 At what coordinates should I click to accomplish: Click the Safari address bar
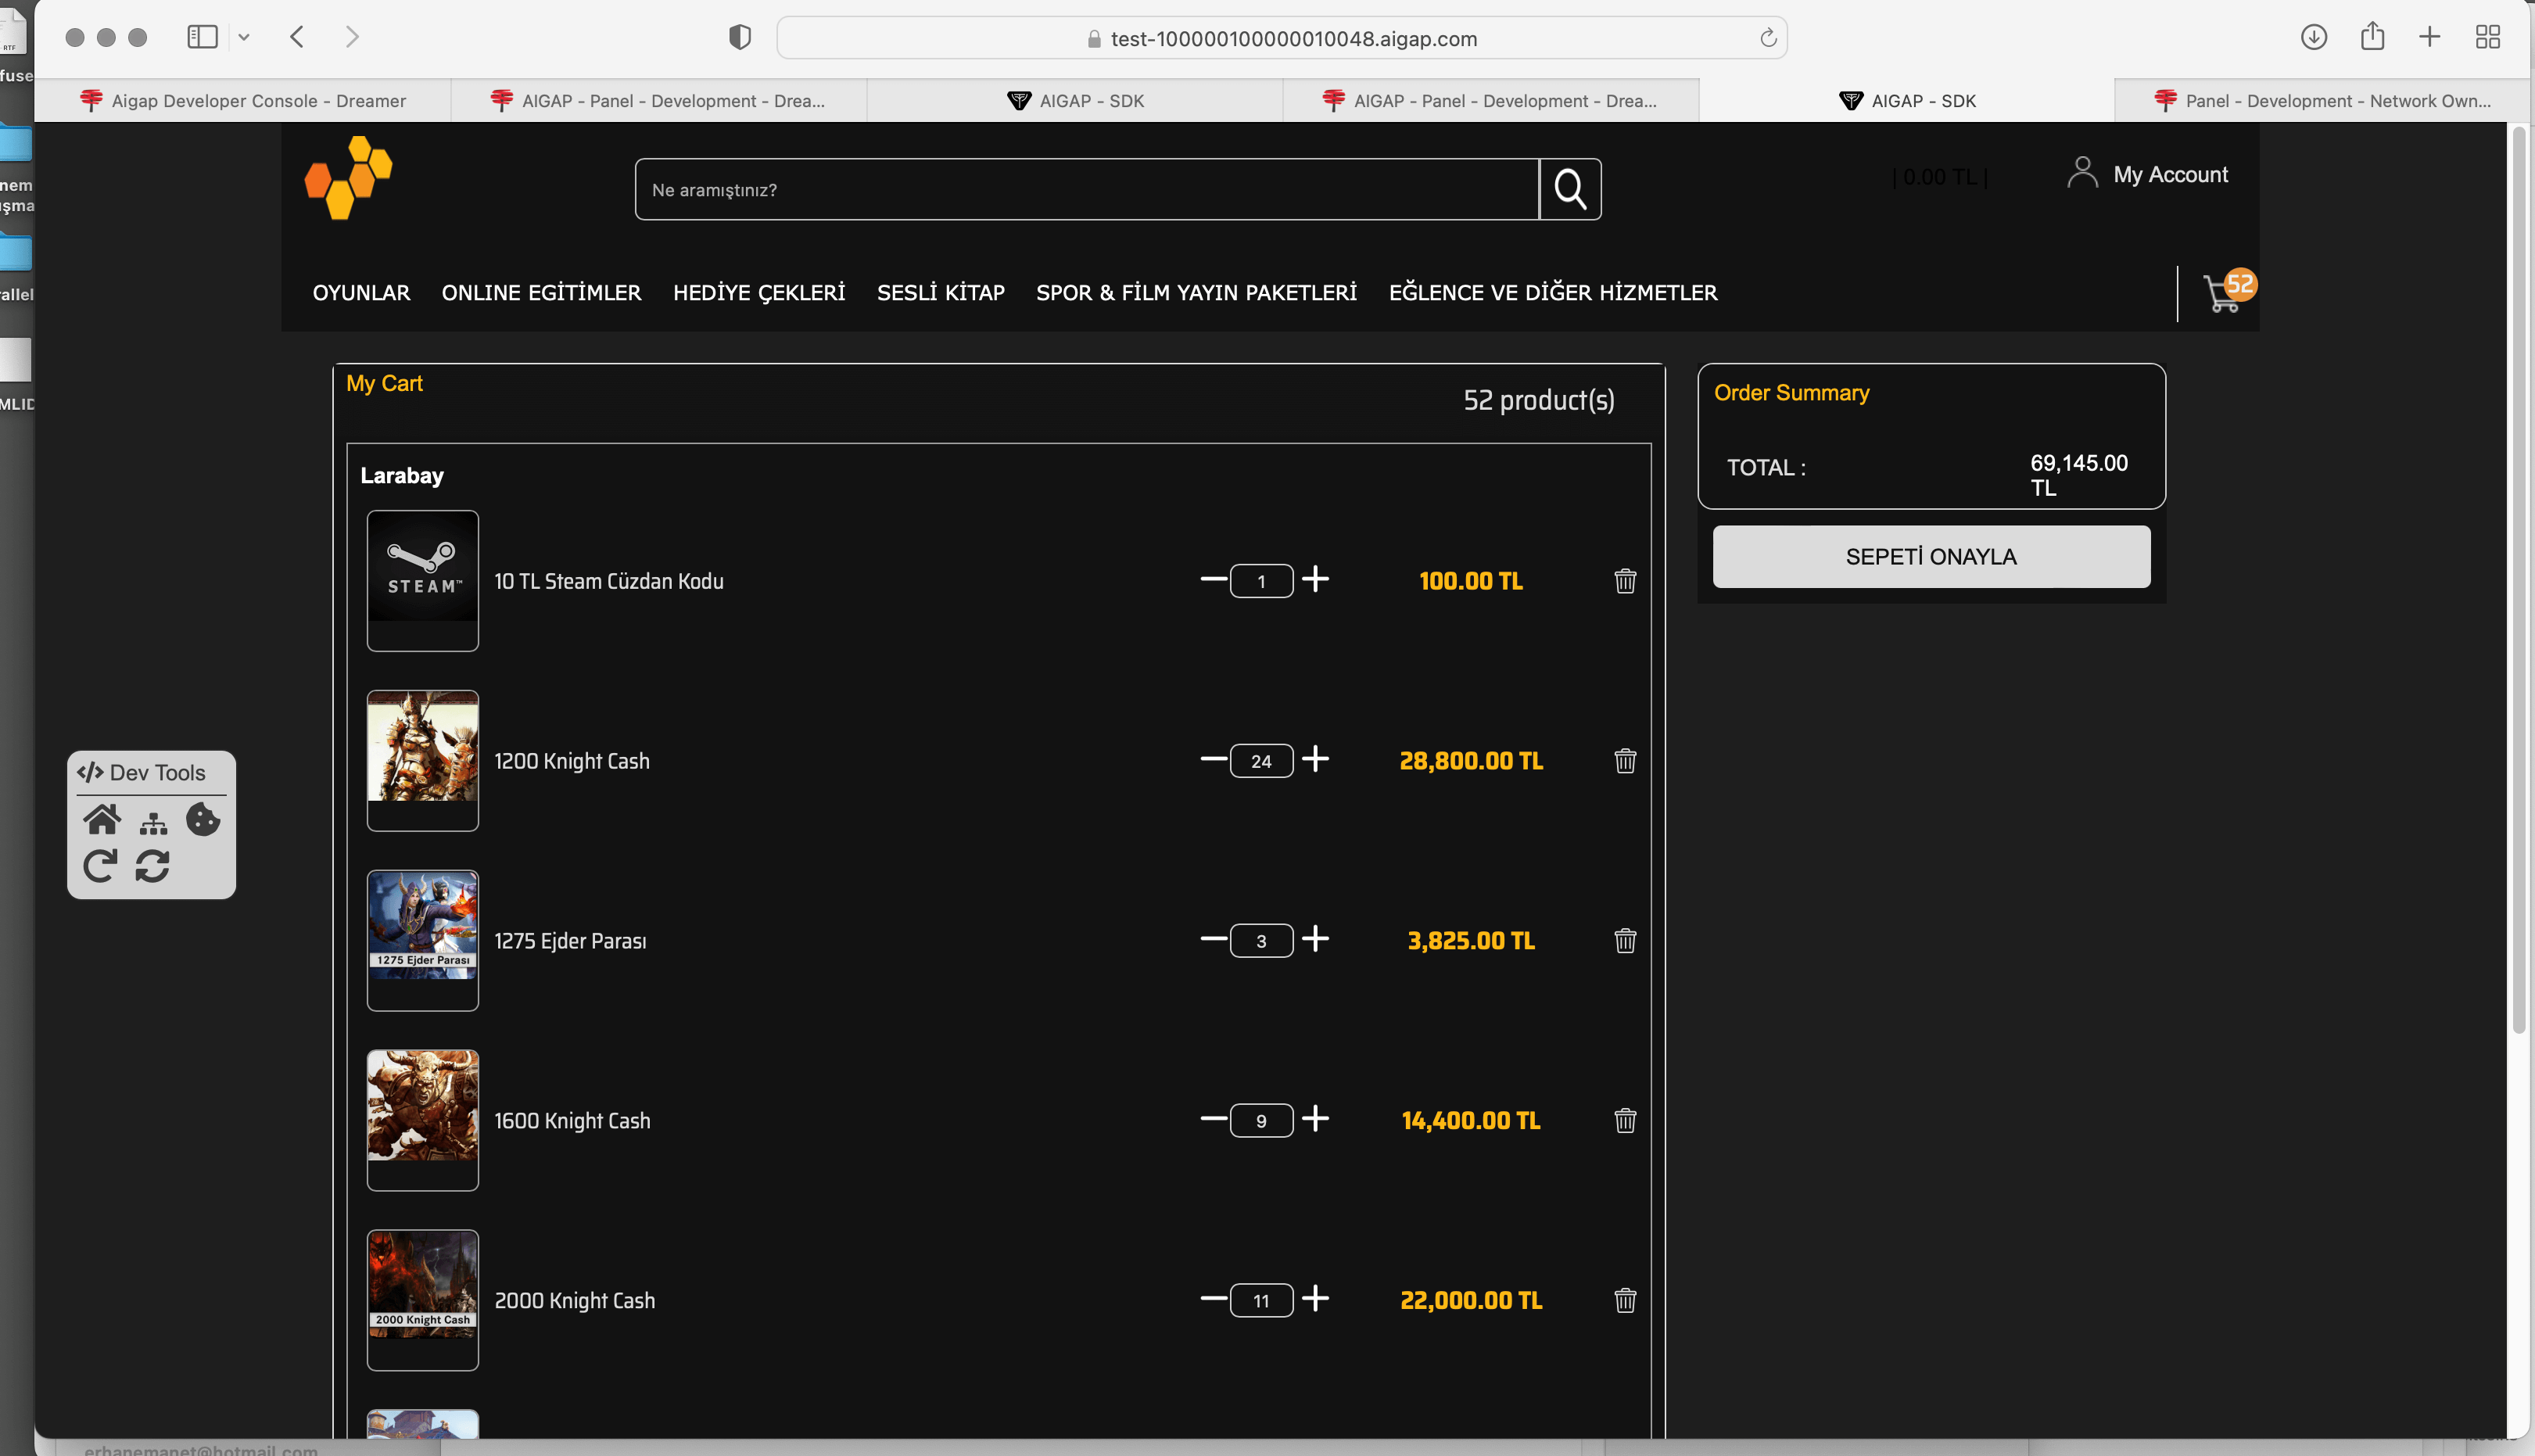pos(1282,38)
